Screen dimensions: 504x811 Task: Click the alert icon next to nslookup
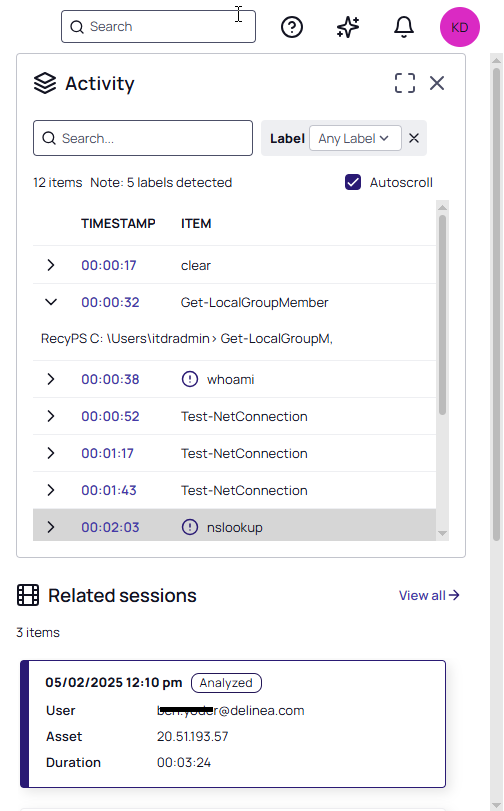190,527
